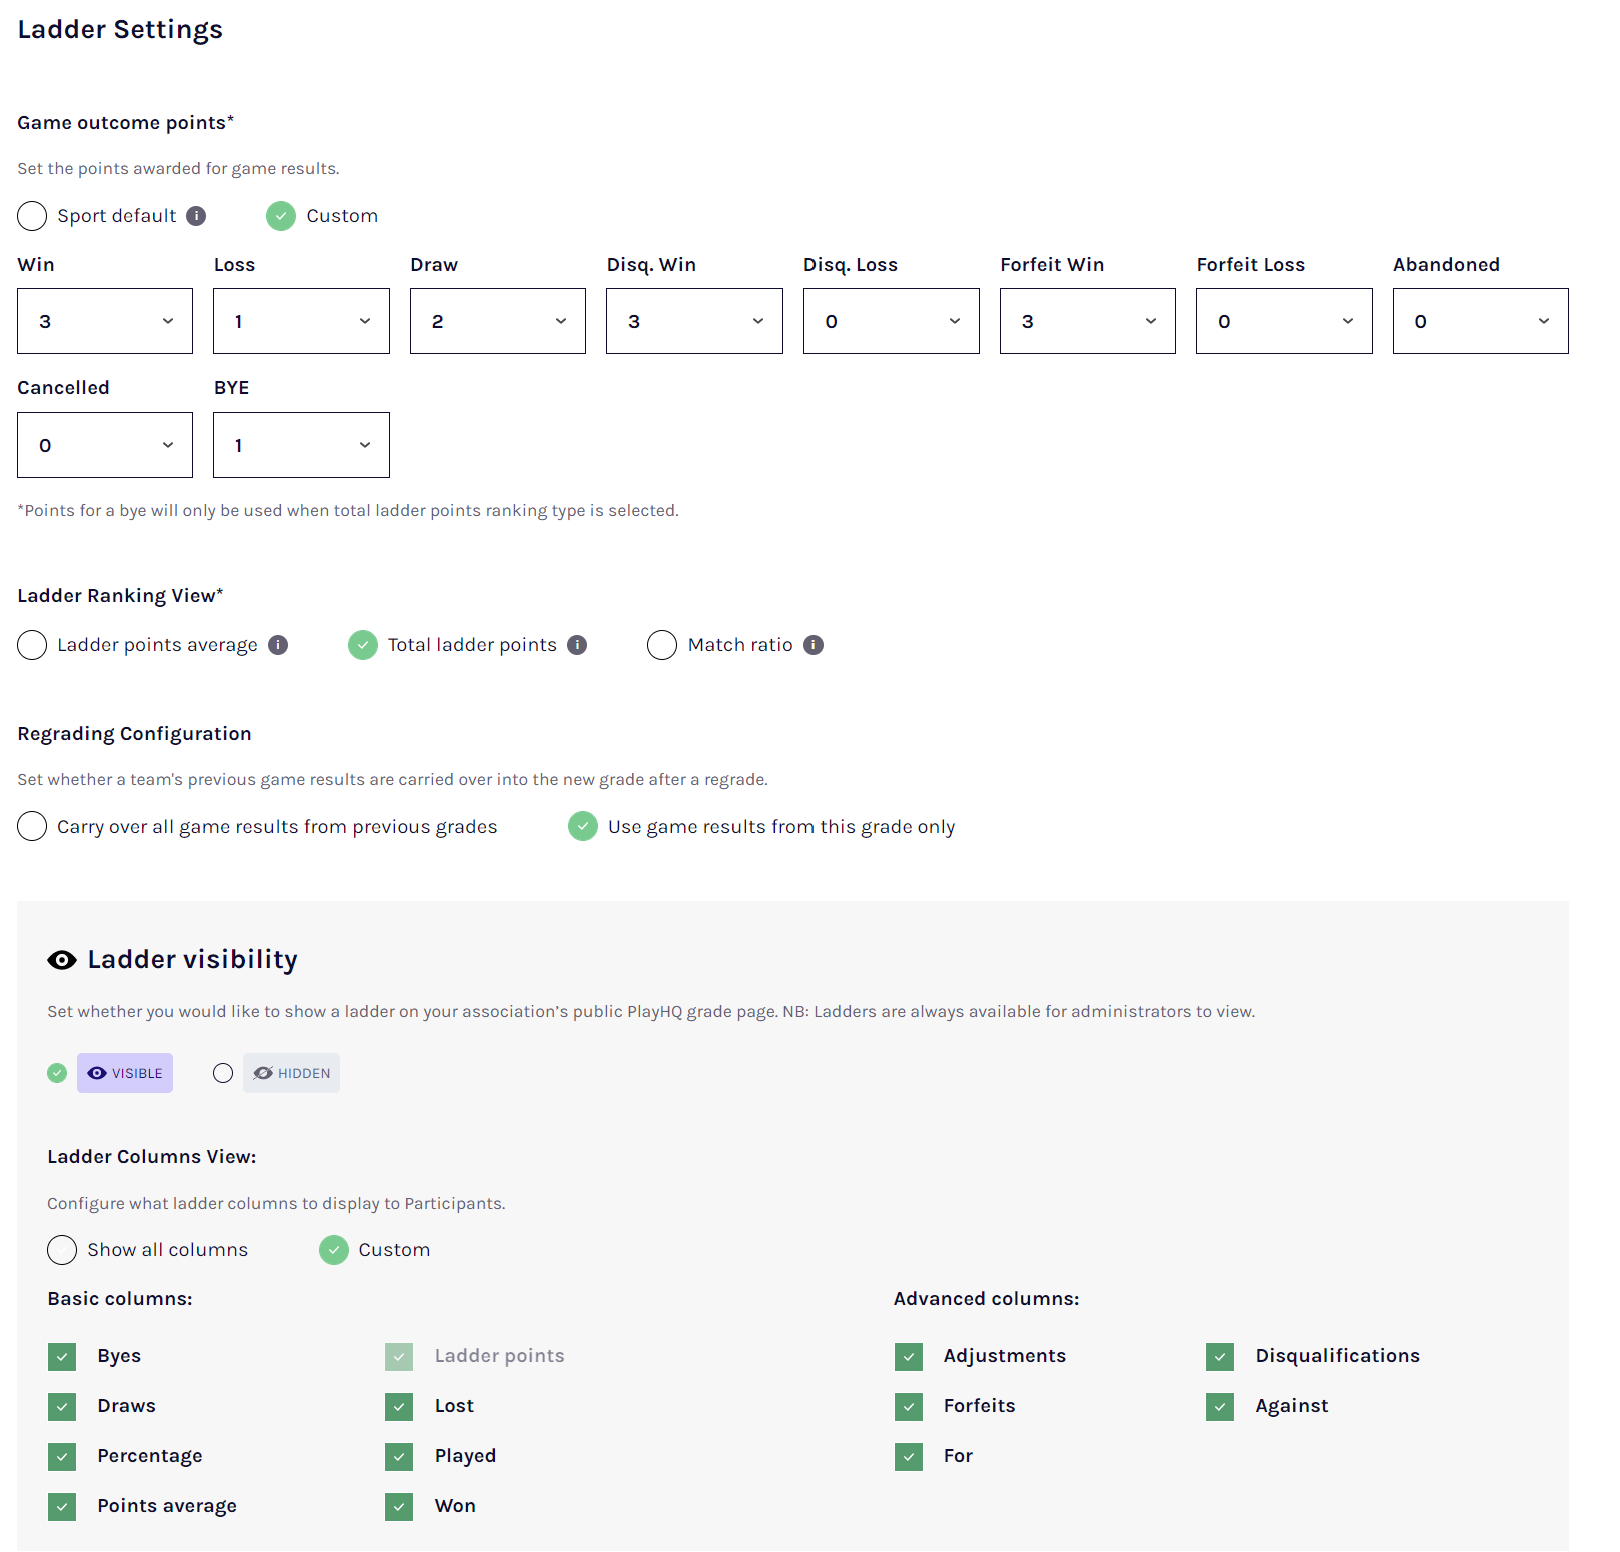Select Carry over all game results option
Screen dimensions: 1620x1552
[32, 827]
